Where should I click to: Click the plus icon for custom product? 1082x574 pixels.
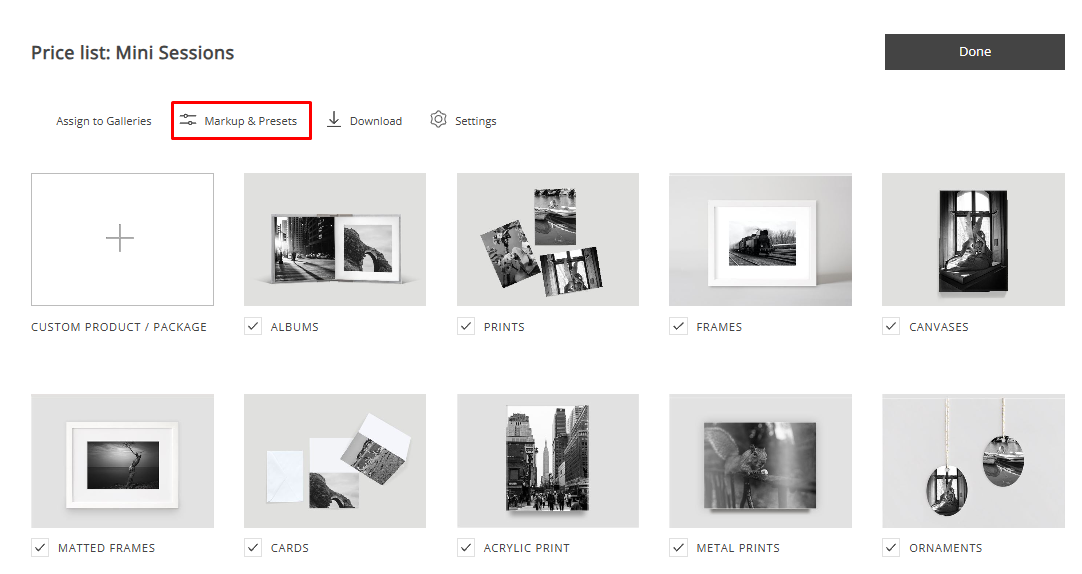point(120,239)
